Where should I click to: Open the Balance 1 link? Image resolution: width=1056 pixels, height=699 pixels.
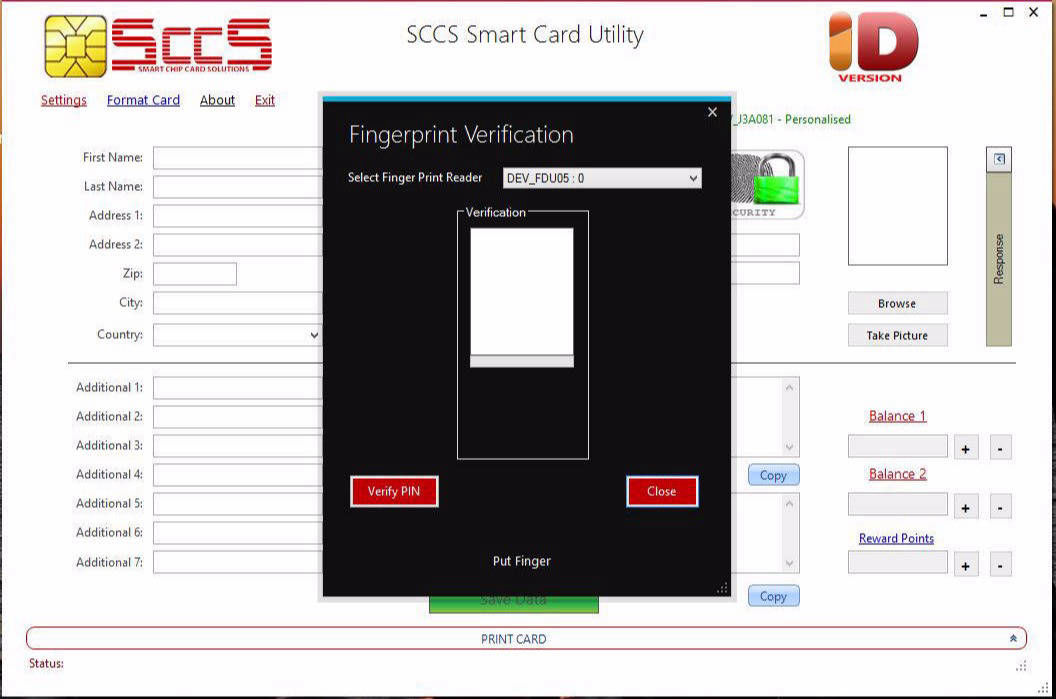tap(897, 416)
